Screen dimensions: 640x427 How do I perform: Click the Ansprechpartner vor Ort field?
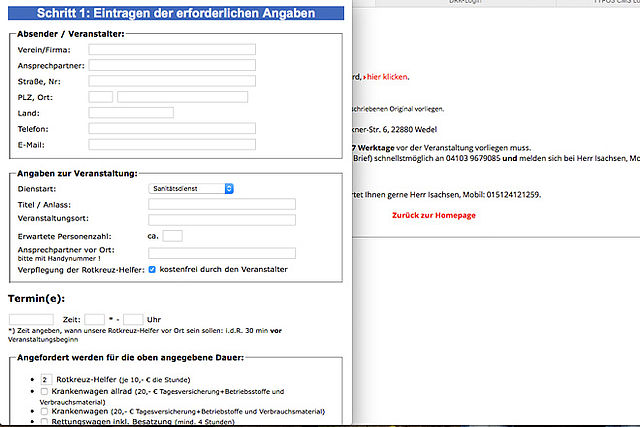[x=222, y=253]
